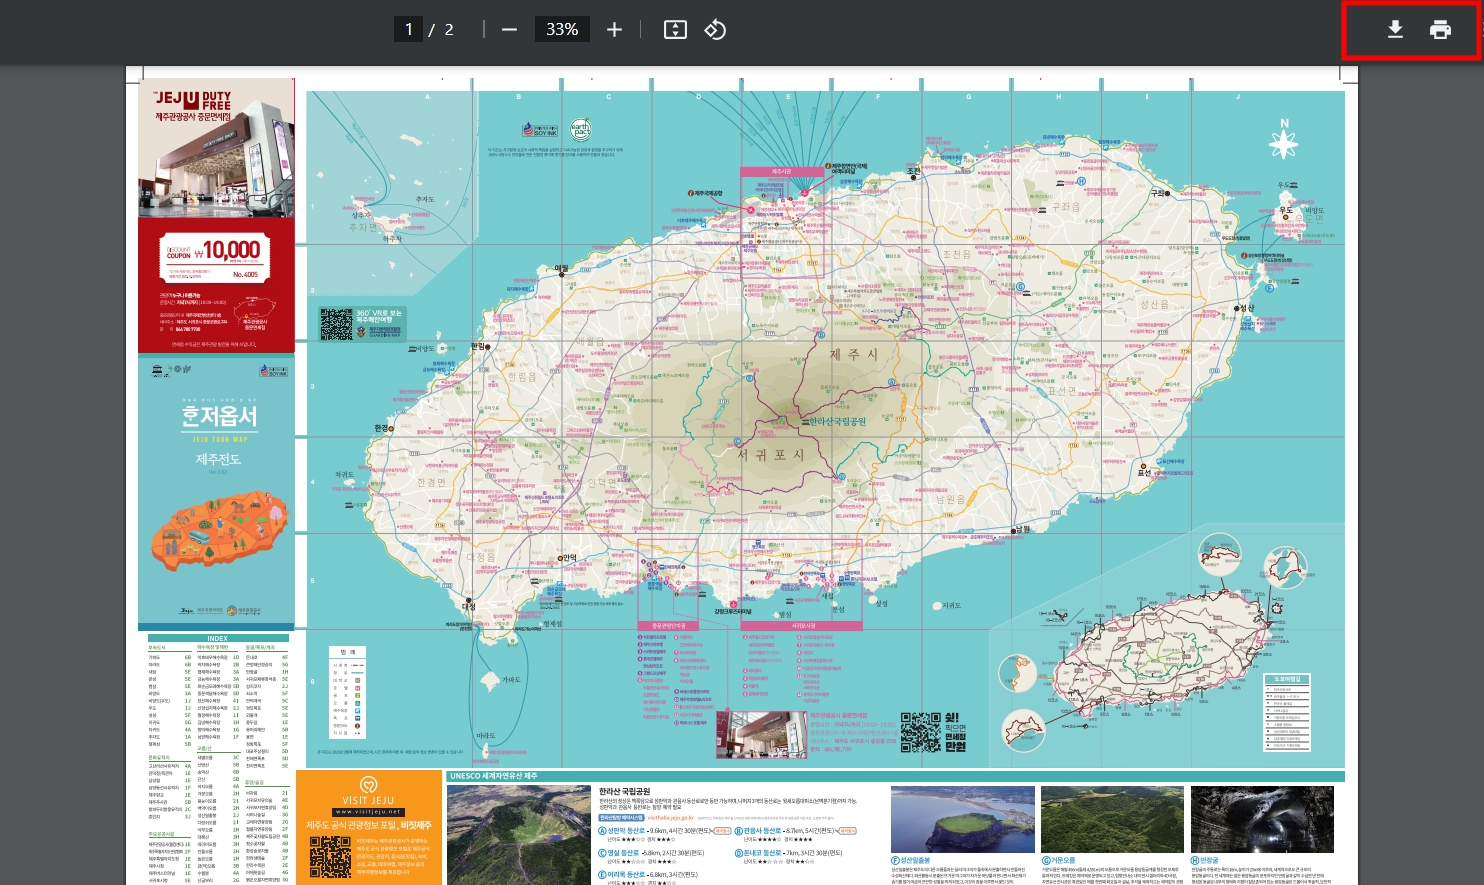Image resolution: width=1484 pixels, height=885 pixels.
Task: Click the black QR code near the map bottom
Action: [920, 732]
